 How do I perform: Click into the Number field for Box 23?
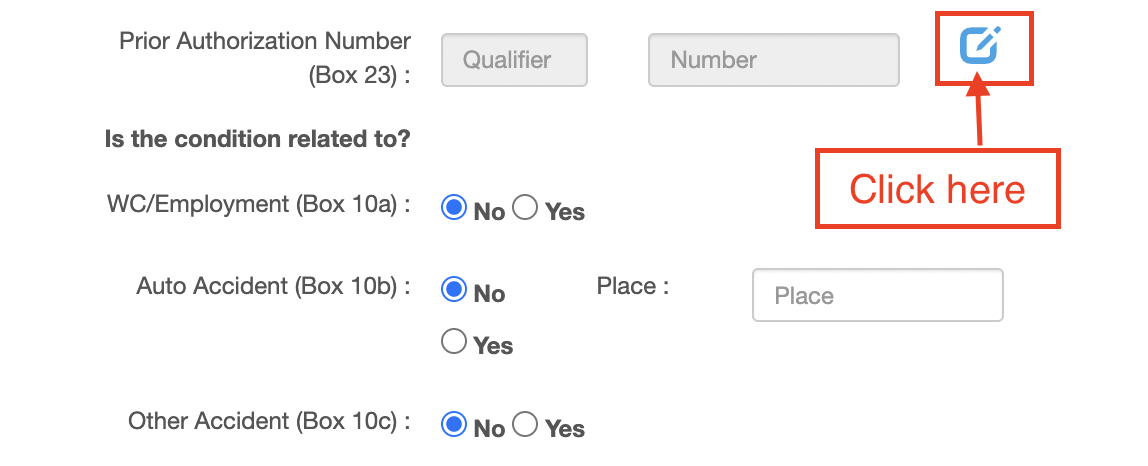(x=773, y=60)
